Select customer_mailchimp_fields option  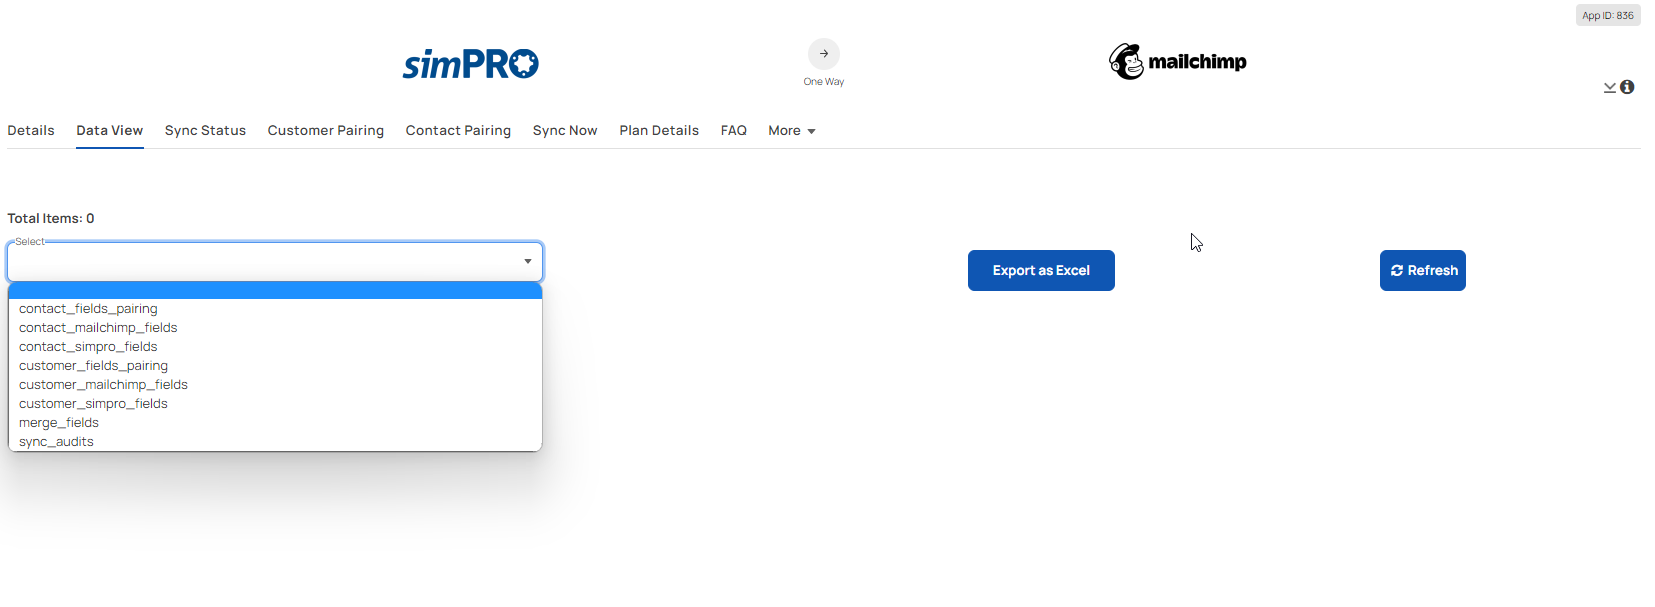[275, 385]
